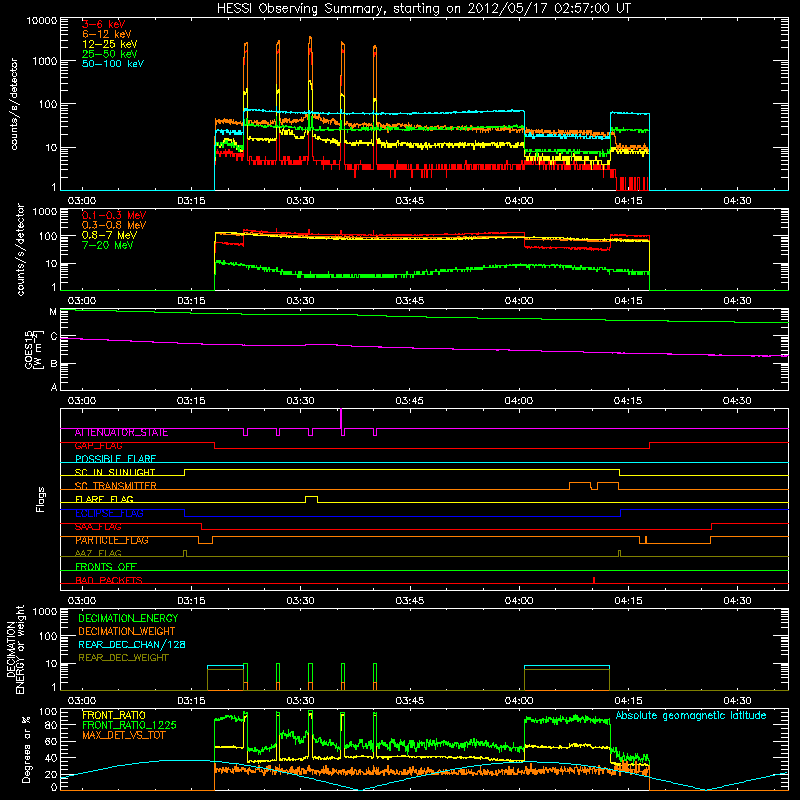Click the PARTICLE_FLAG dip near 03:16

click(205, 540)
